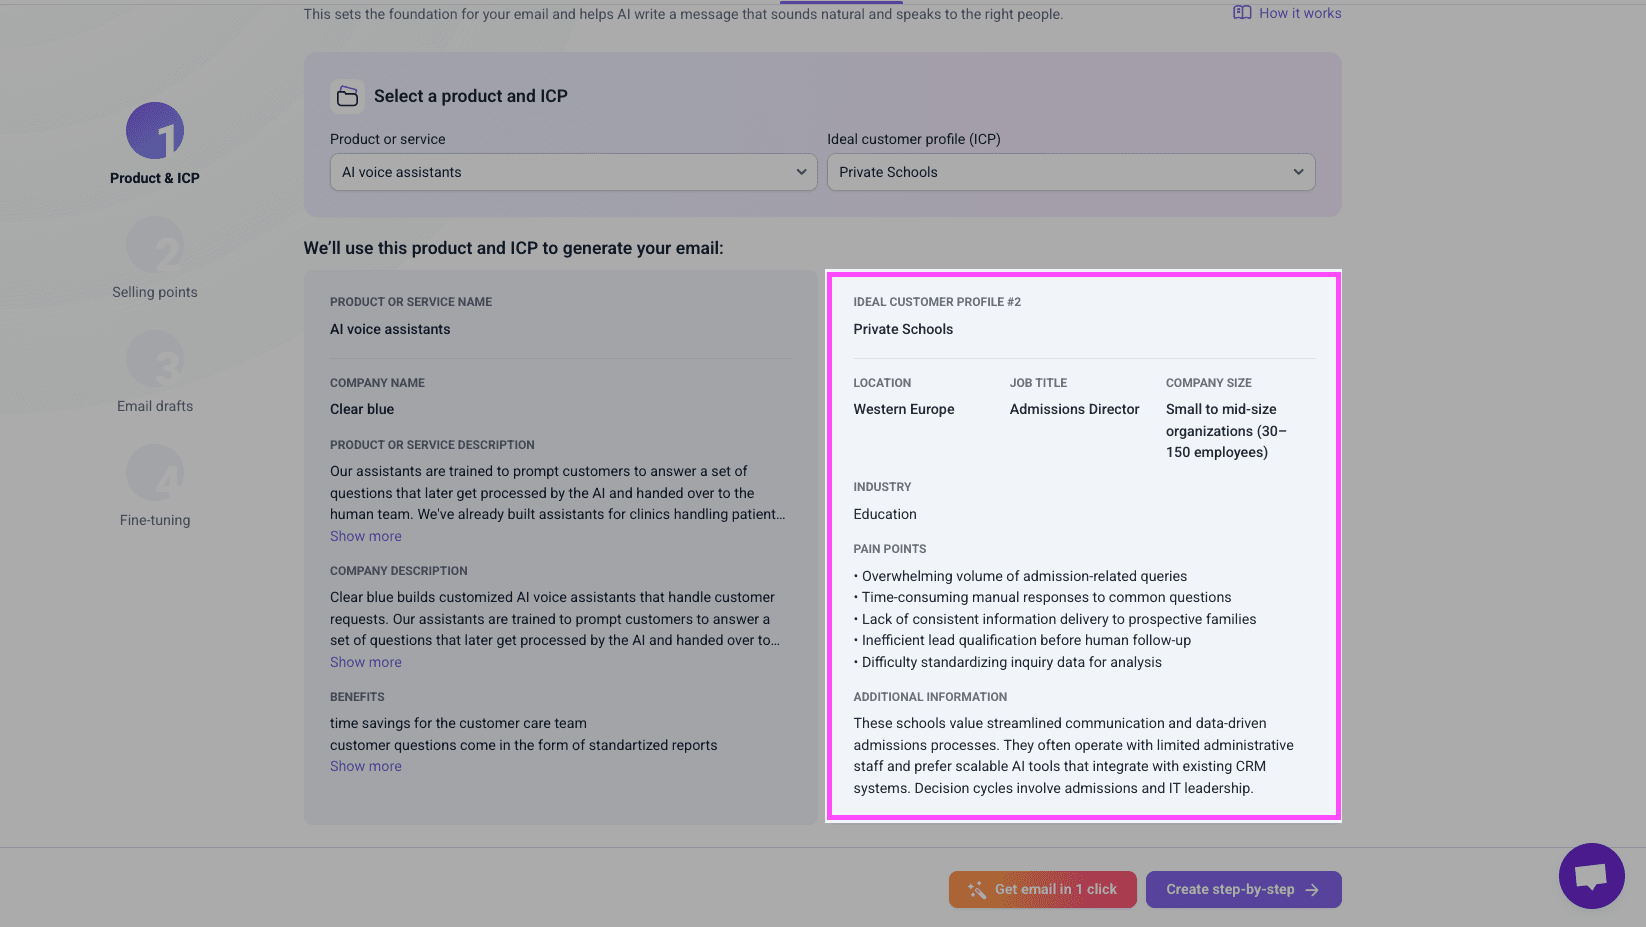Select the Email drafts step label

coord(155,406)
